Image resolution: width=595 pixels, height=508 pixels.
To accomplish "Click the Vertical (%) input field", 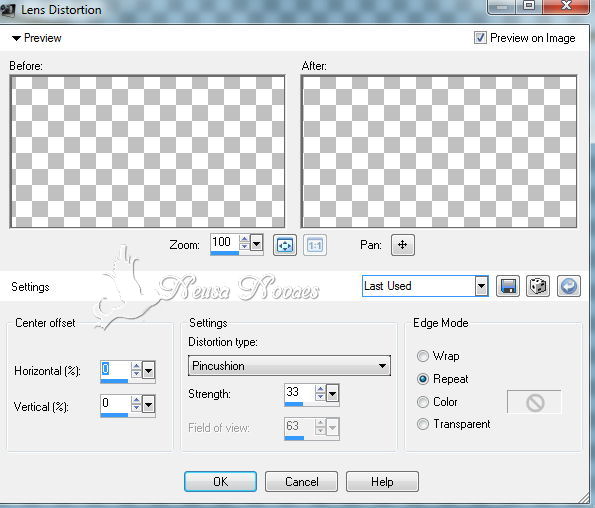I will (x=115, y=403).
